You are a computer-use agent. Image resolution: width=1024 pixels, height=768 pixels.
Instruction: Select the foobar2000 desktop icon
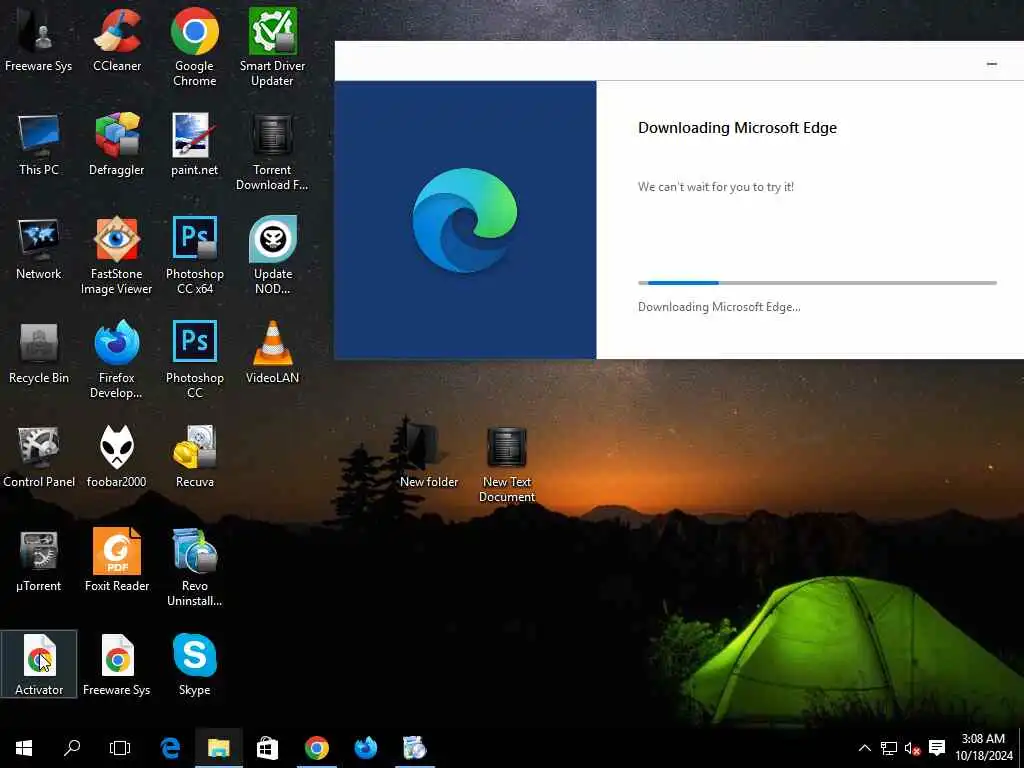pyautogui.click(x=117, y=456)
